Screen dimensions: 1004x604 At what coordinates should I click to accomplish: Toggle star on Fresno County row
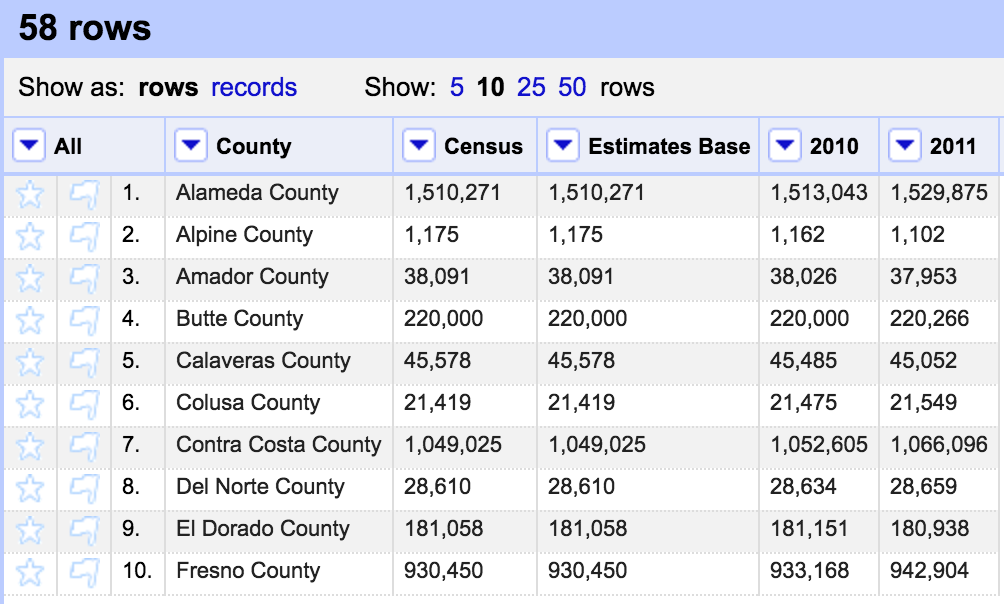(31, 572)
